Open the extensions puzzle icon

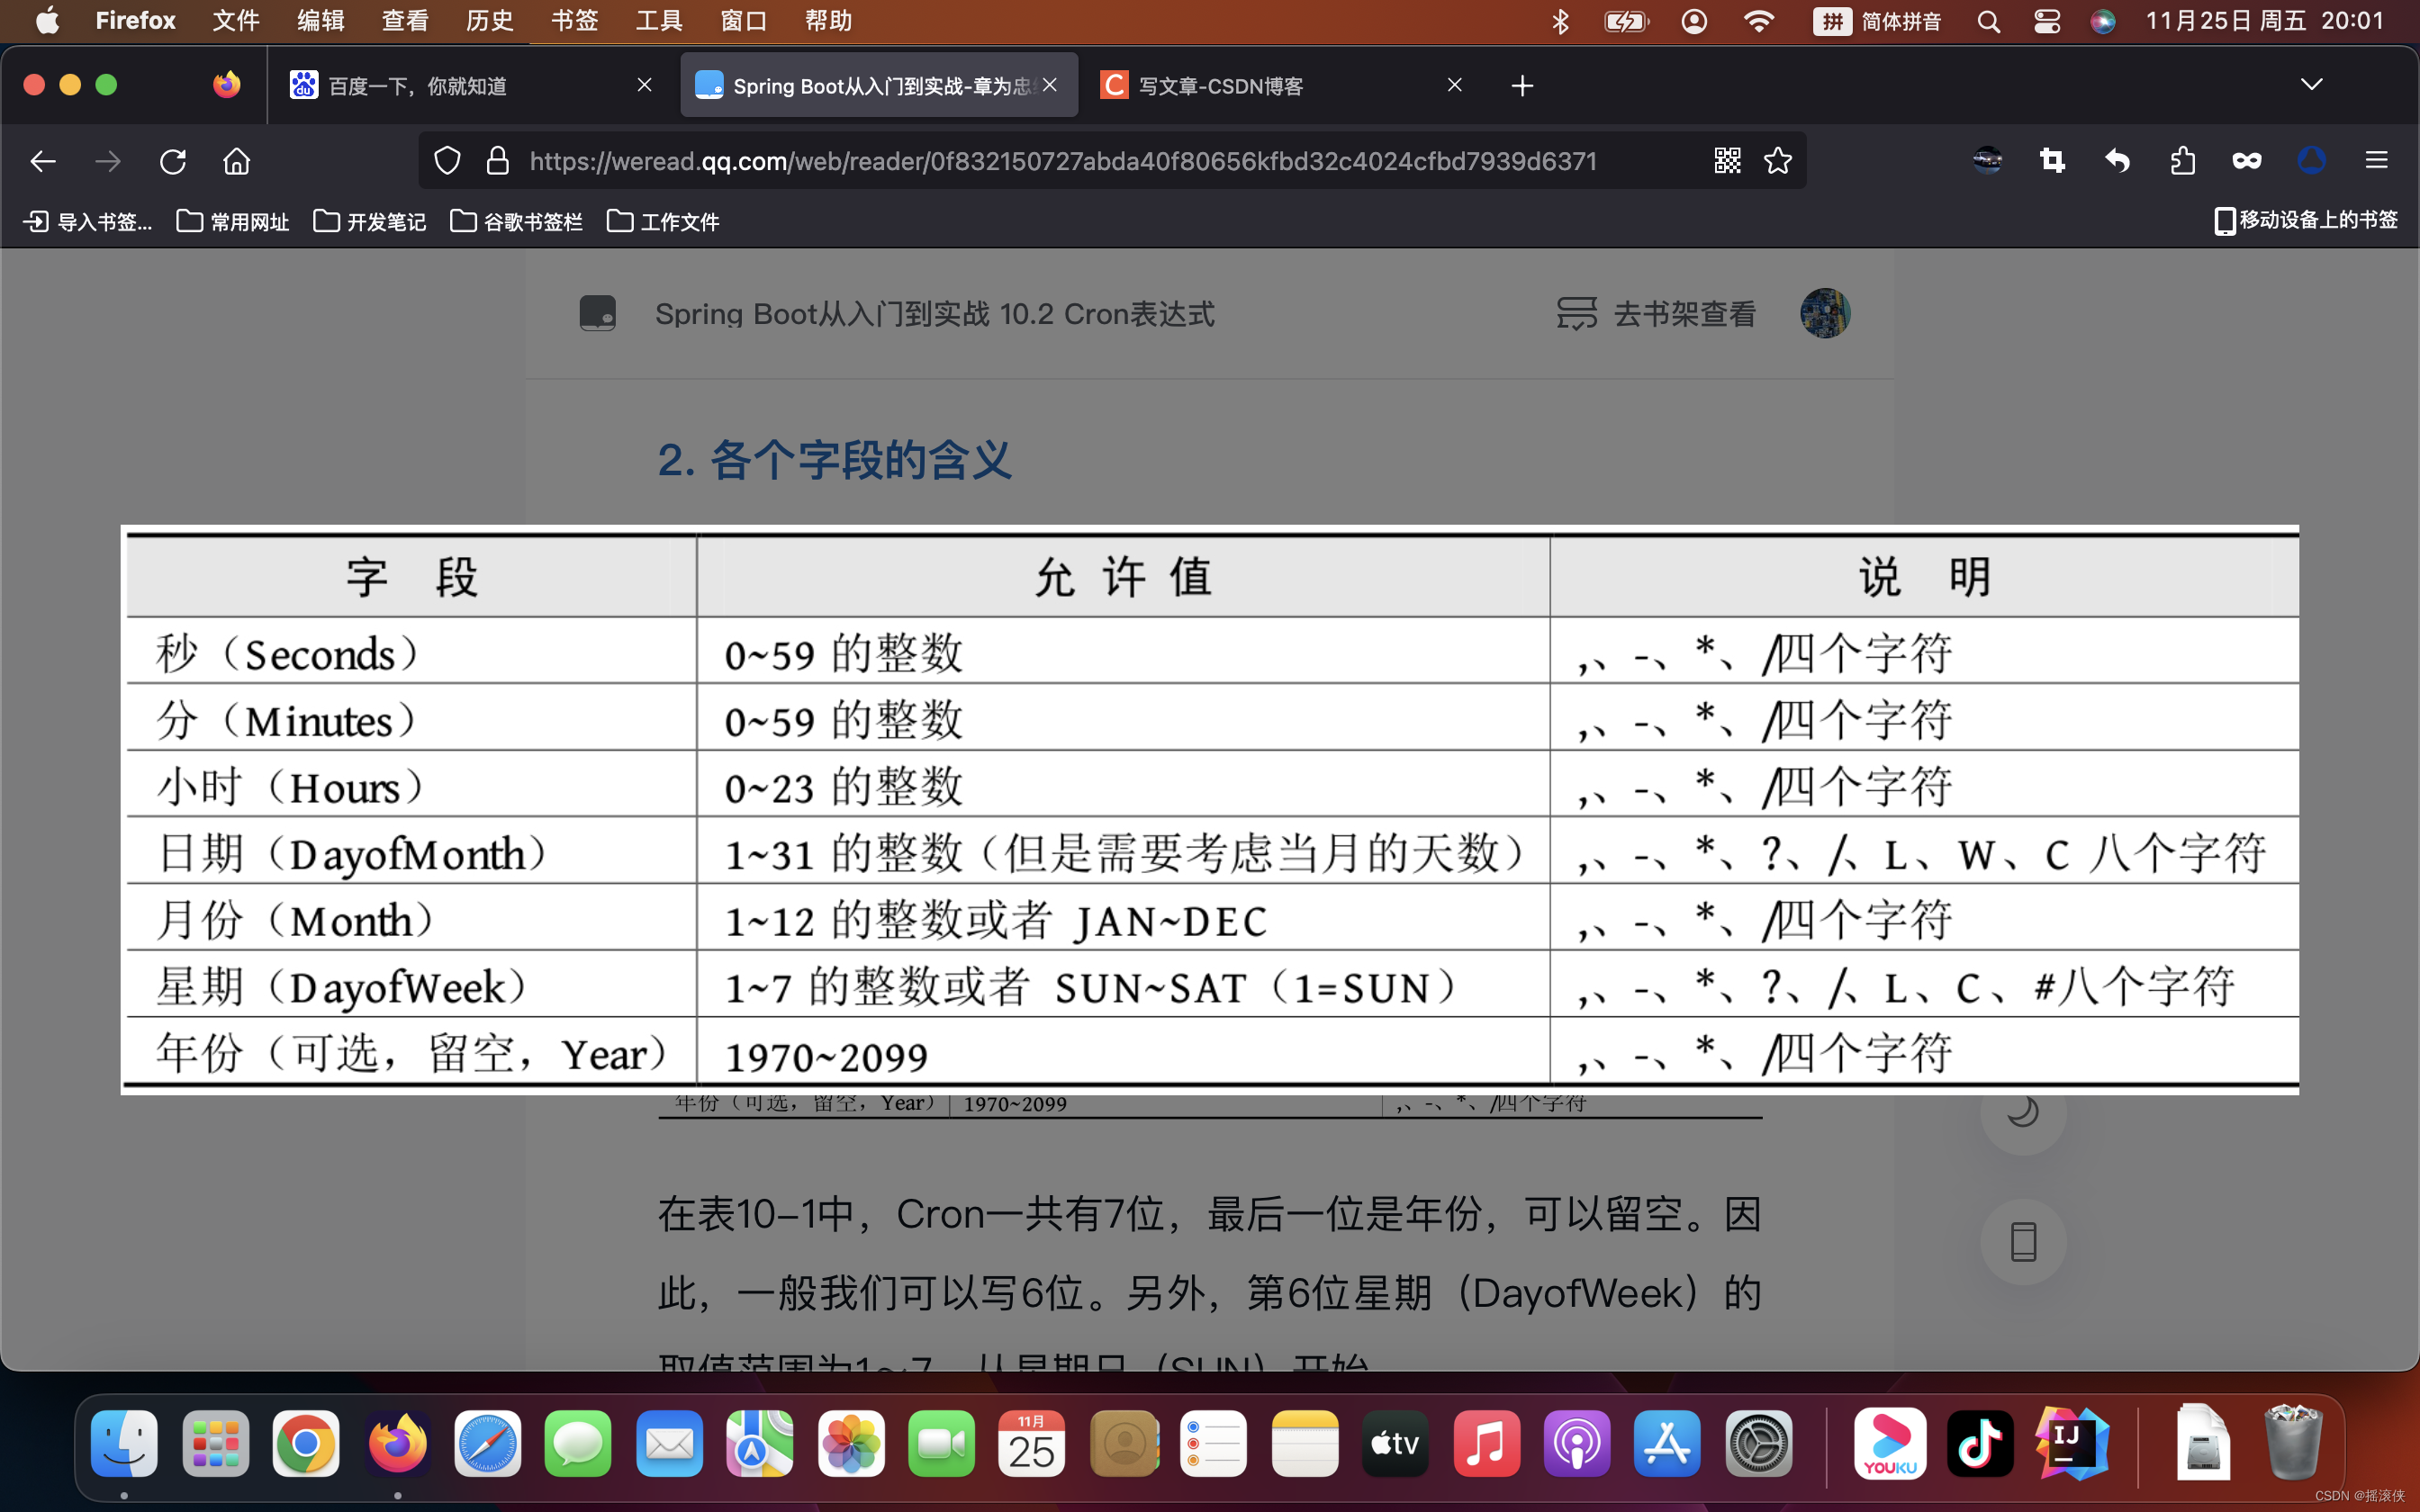click(x=2182, y=161)
